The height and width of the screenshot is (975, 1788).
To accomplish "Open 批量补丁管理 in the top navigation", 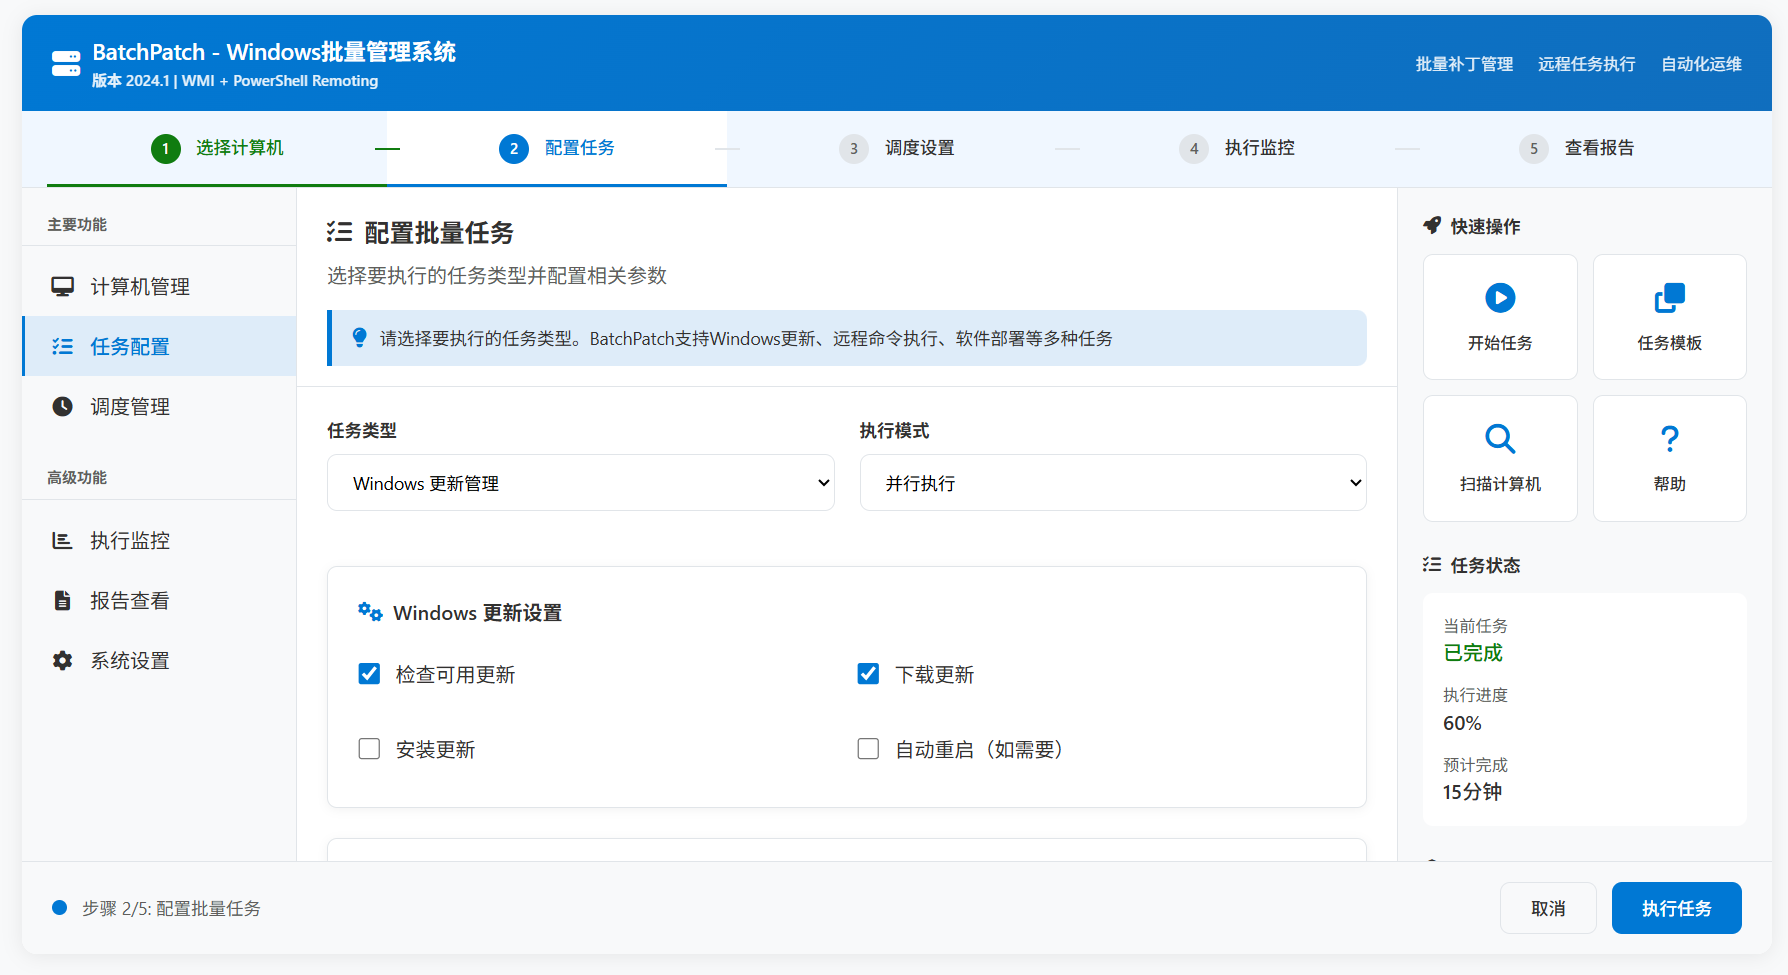I will pyautogui.click(x=1464, y=64).
